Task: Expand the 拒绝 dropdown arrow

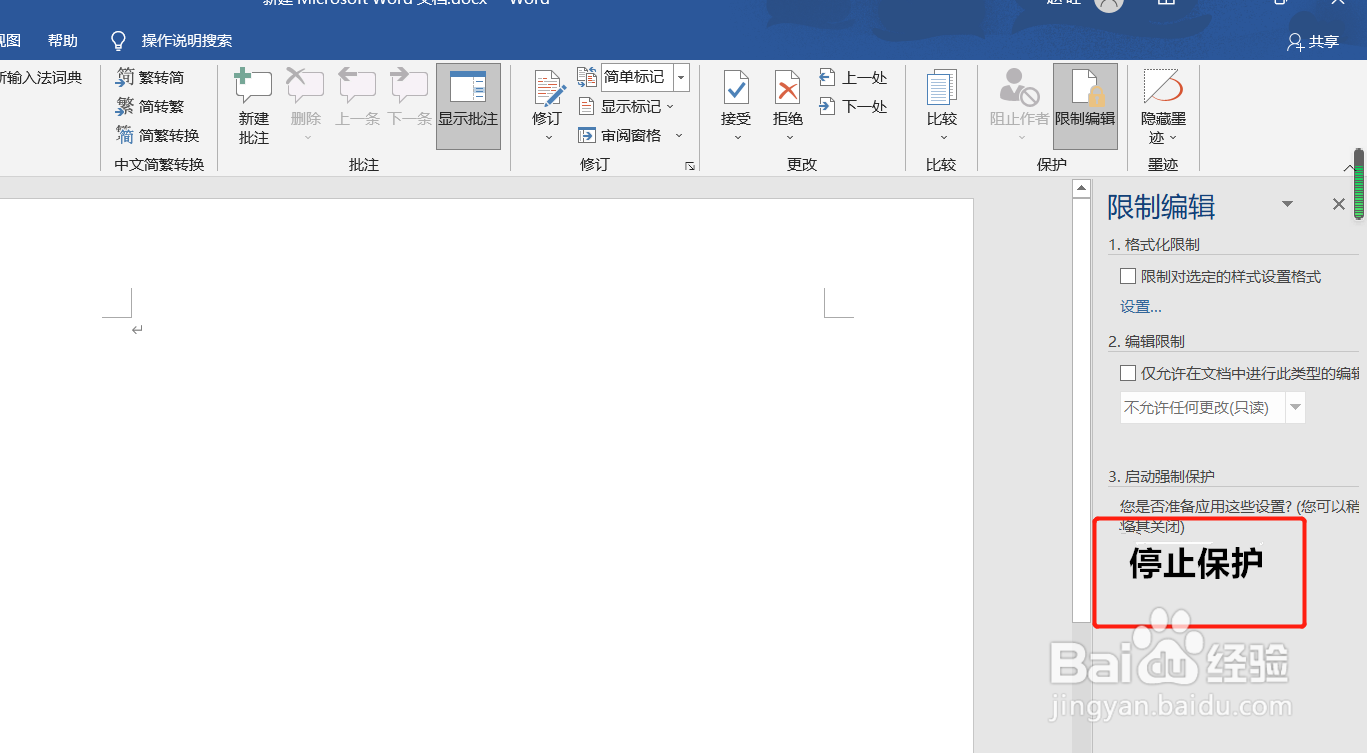Action: pos(789,138)
